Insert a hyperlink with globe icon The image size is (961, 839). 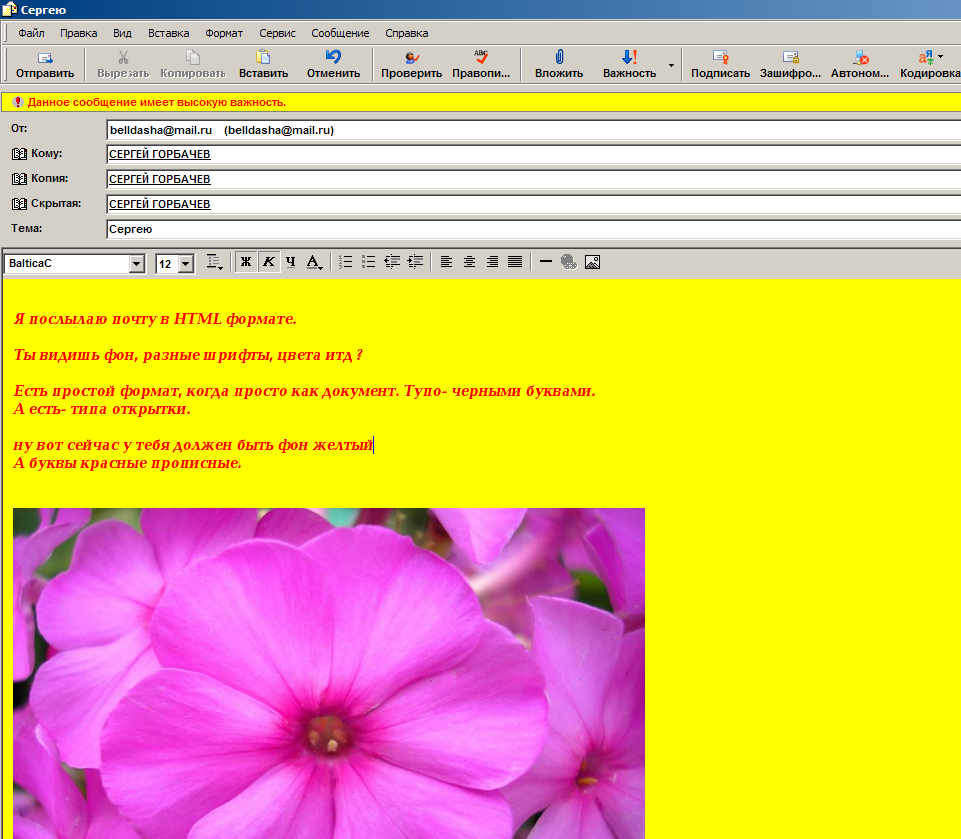(x=569, y=262)
